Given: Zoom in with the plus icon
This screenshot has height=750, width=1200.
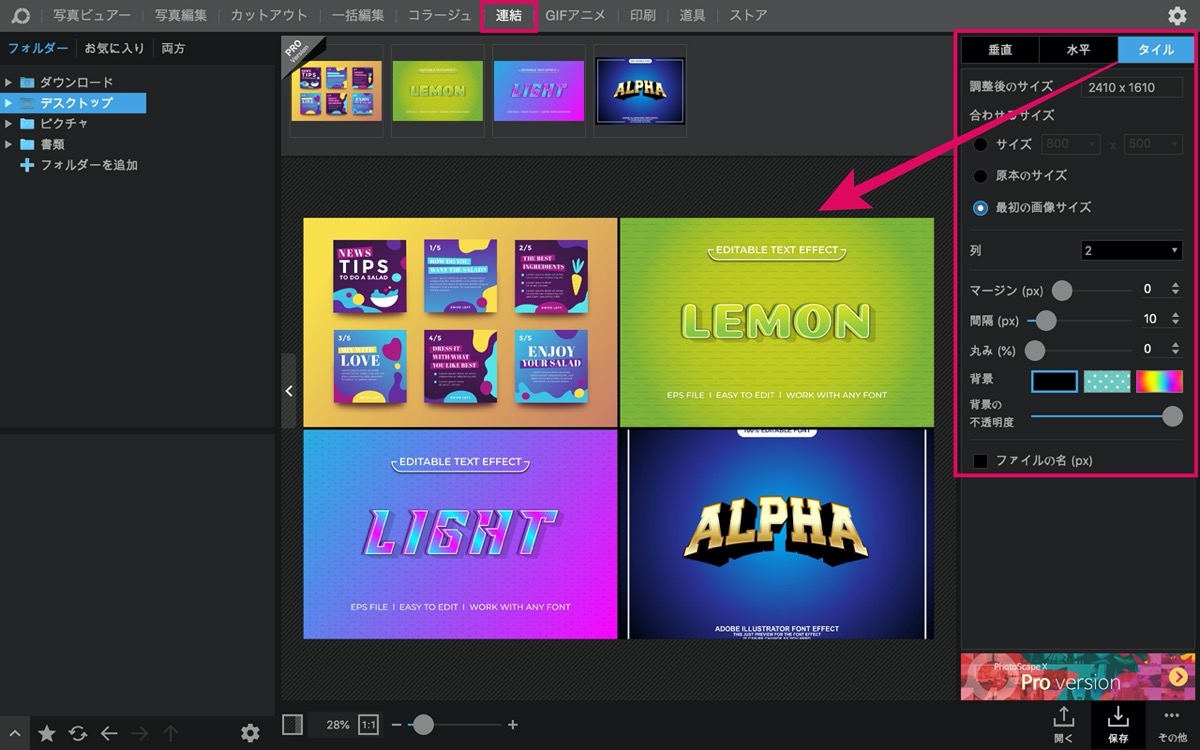Looking at the screenshot, I should tap(513, 724).
